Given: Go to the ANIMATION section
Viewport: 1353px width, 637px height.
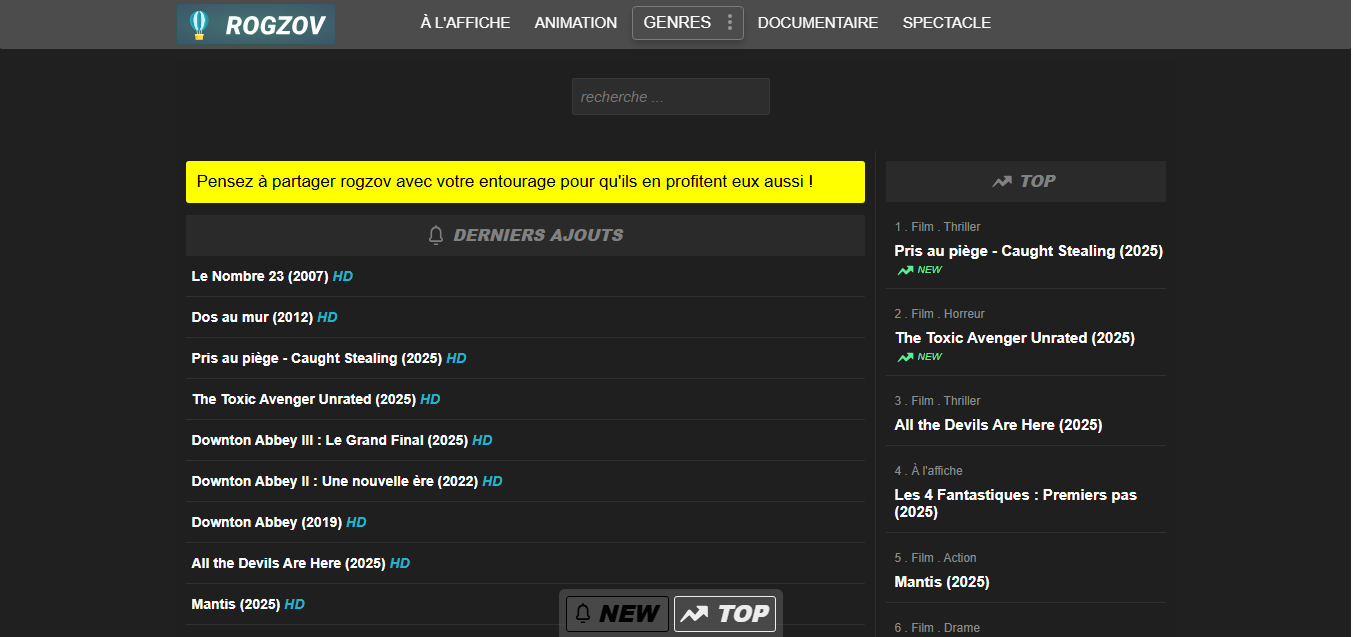Looking at the screenshot, I should tap(575, 23).
